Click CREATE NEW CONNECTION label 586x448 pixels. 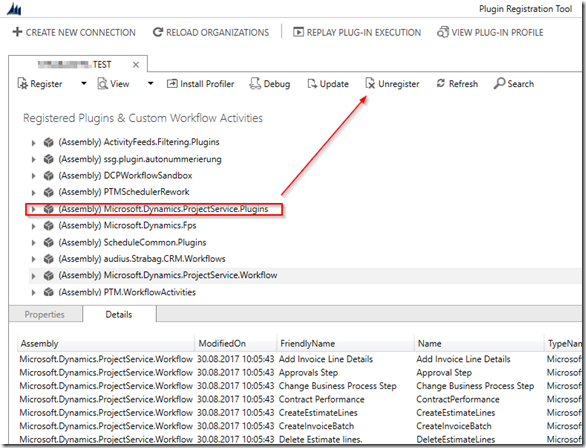pos(81,33)
